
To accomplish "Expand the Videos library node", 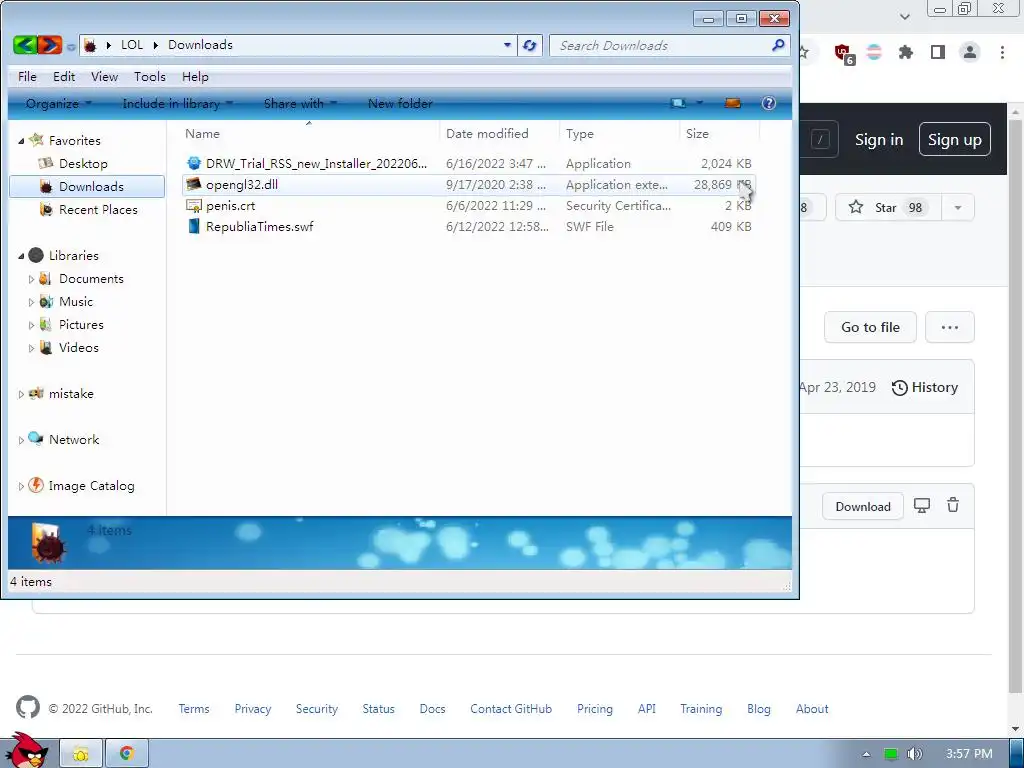I will pos(31,348).
